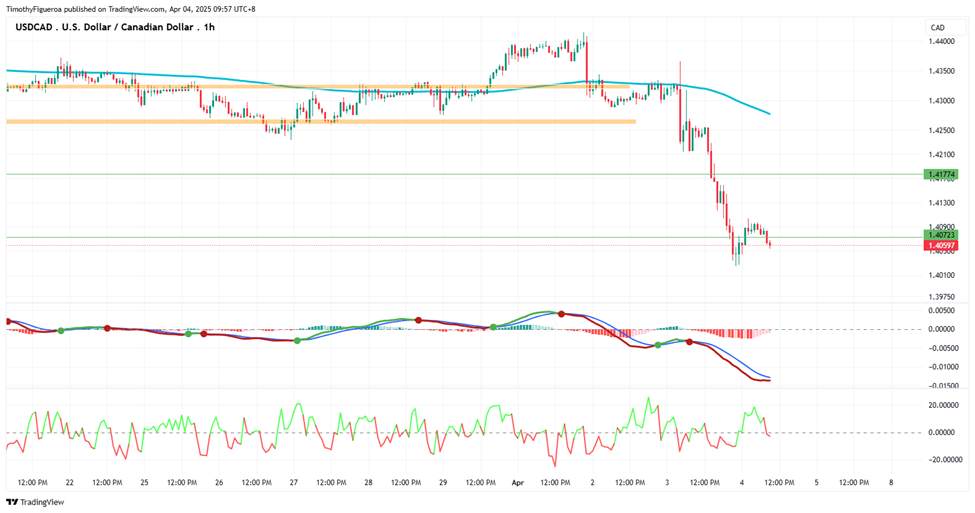Click the Apr month label on time axis
The height and width of the screenshot is (513, 975).
click(x=517, y=483)
